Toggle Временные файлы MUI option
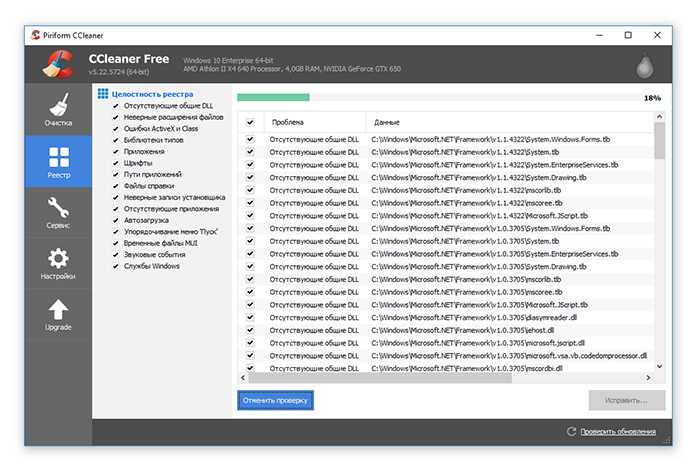 [116, 243]
